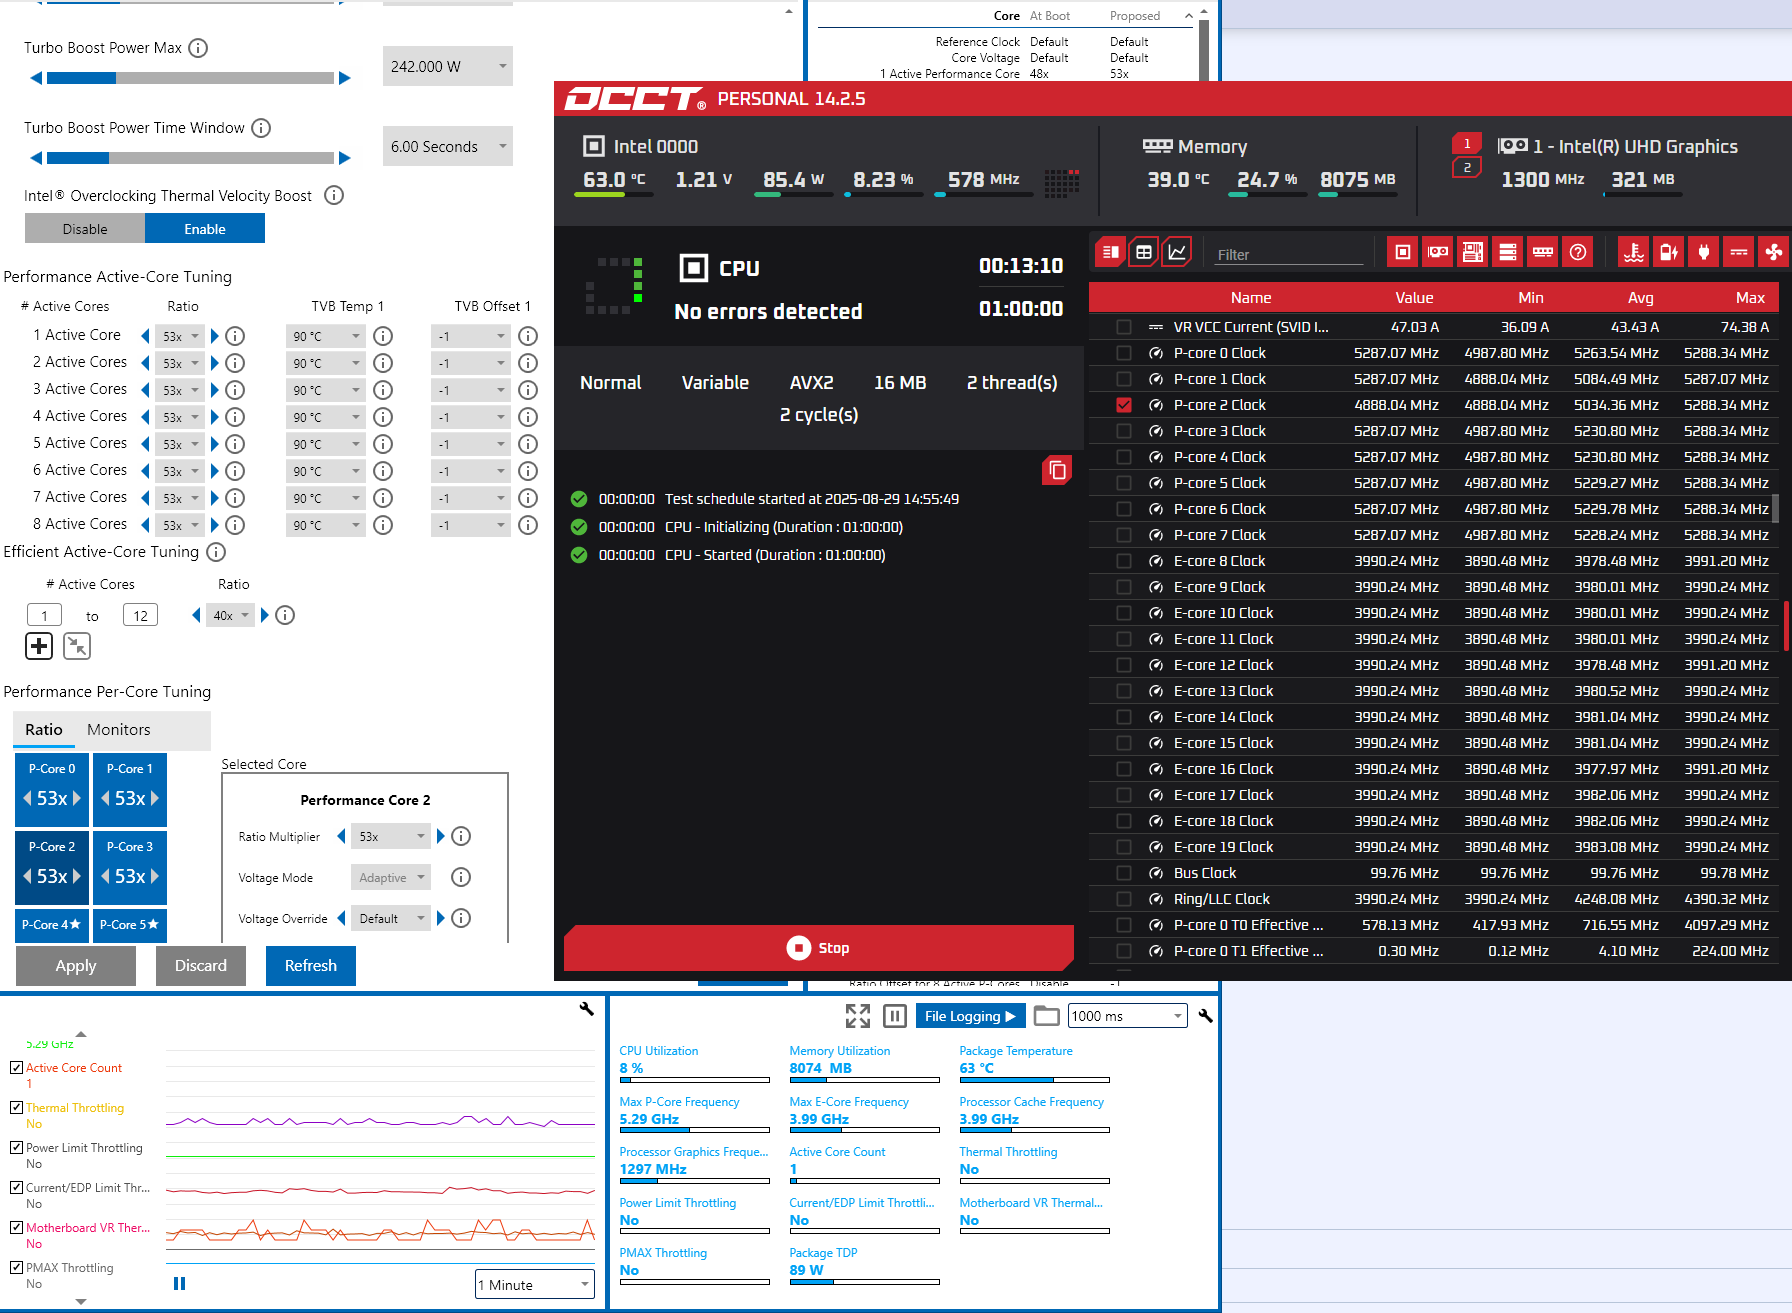Open the ratio dropdown for 1 Active Core
Screen dimensions: 1792x1313
[x=181, y=336]
